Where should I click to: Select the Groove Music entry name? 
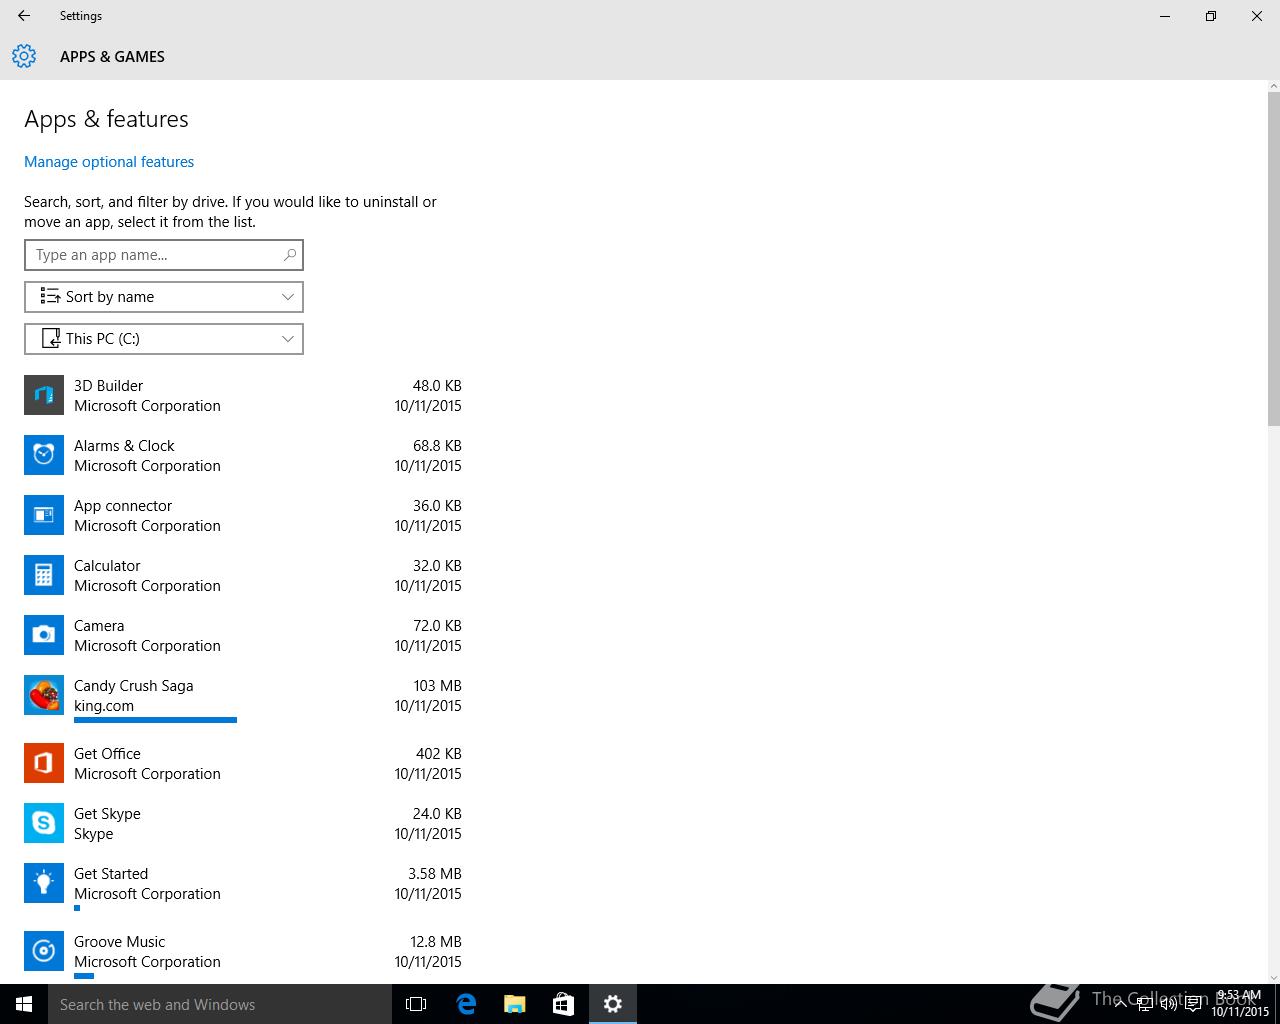tap(119, 942)
